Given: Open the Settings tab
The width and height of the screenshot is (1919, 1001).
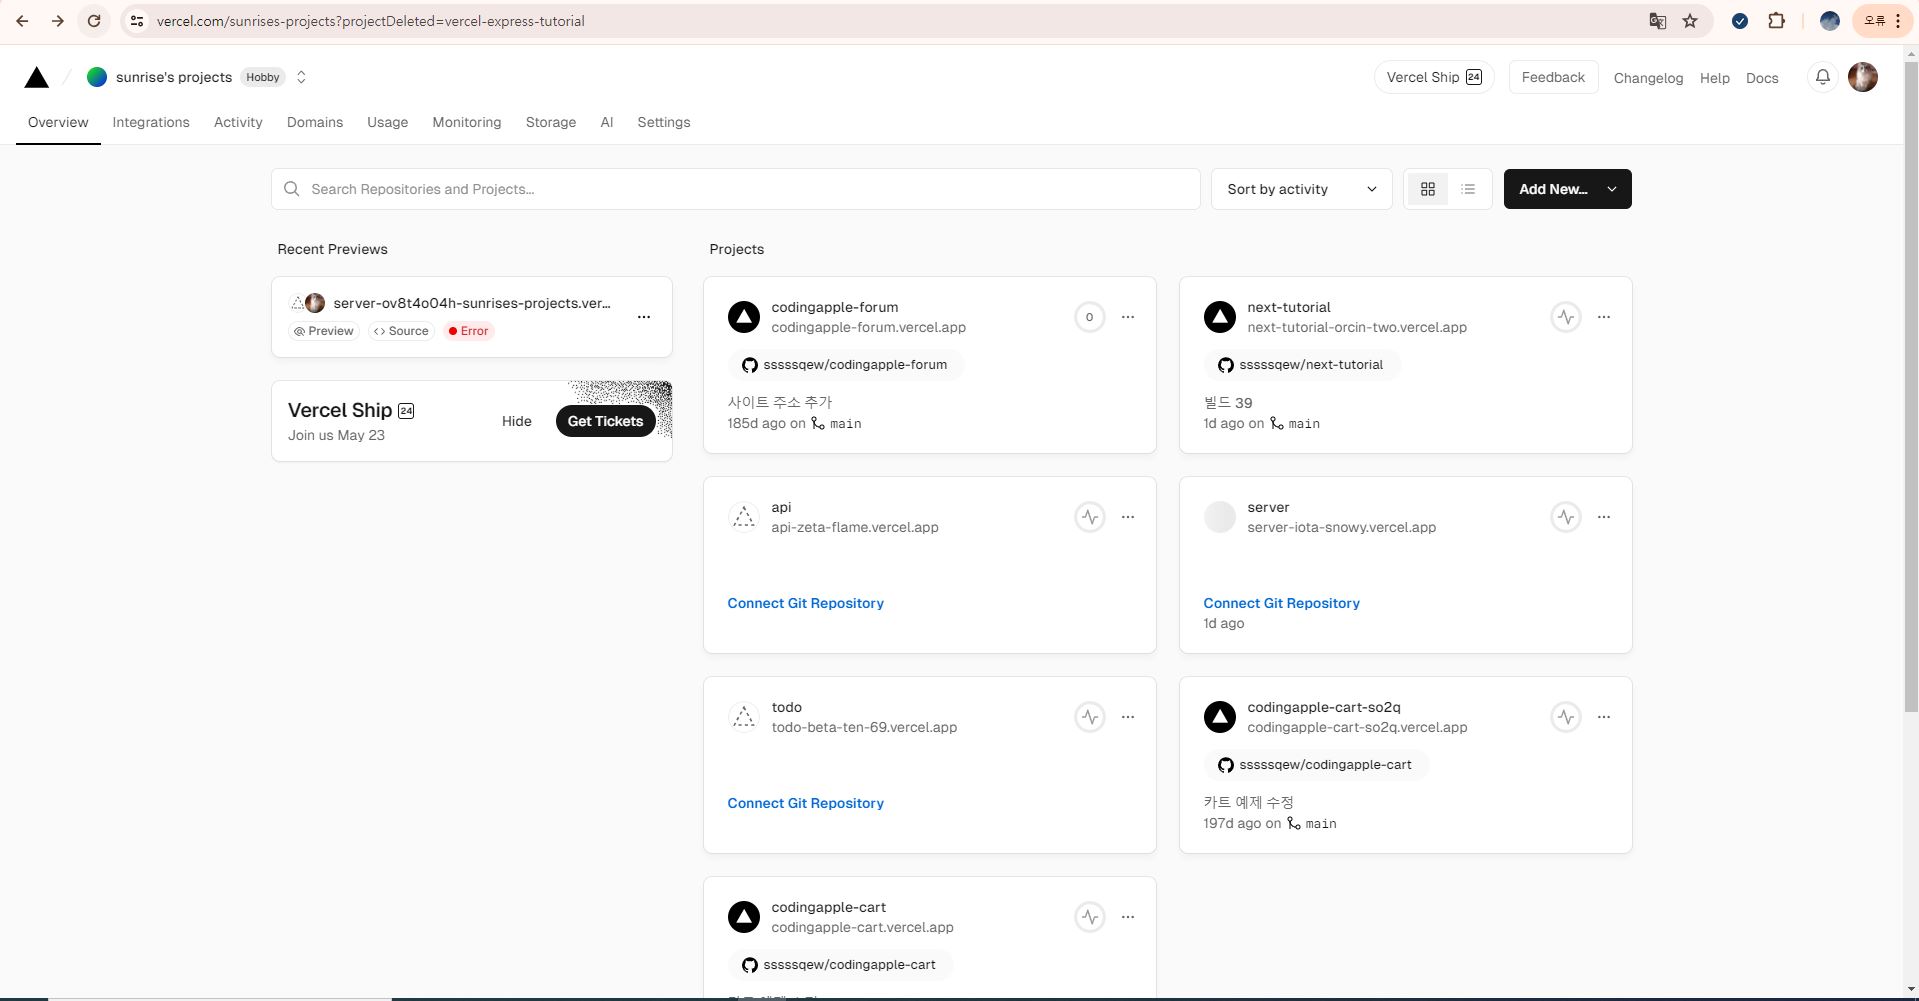Looking at the screenshot, I should [x=664, y=122].
